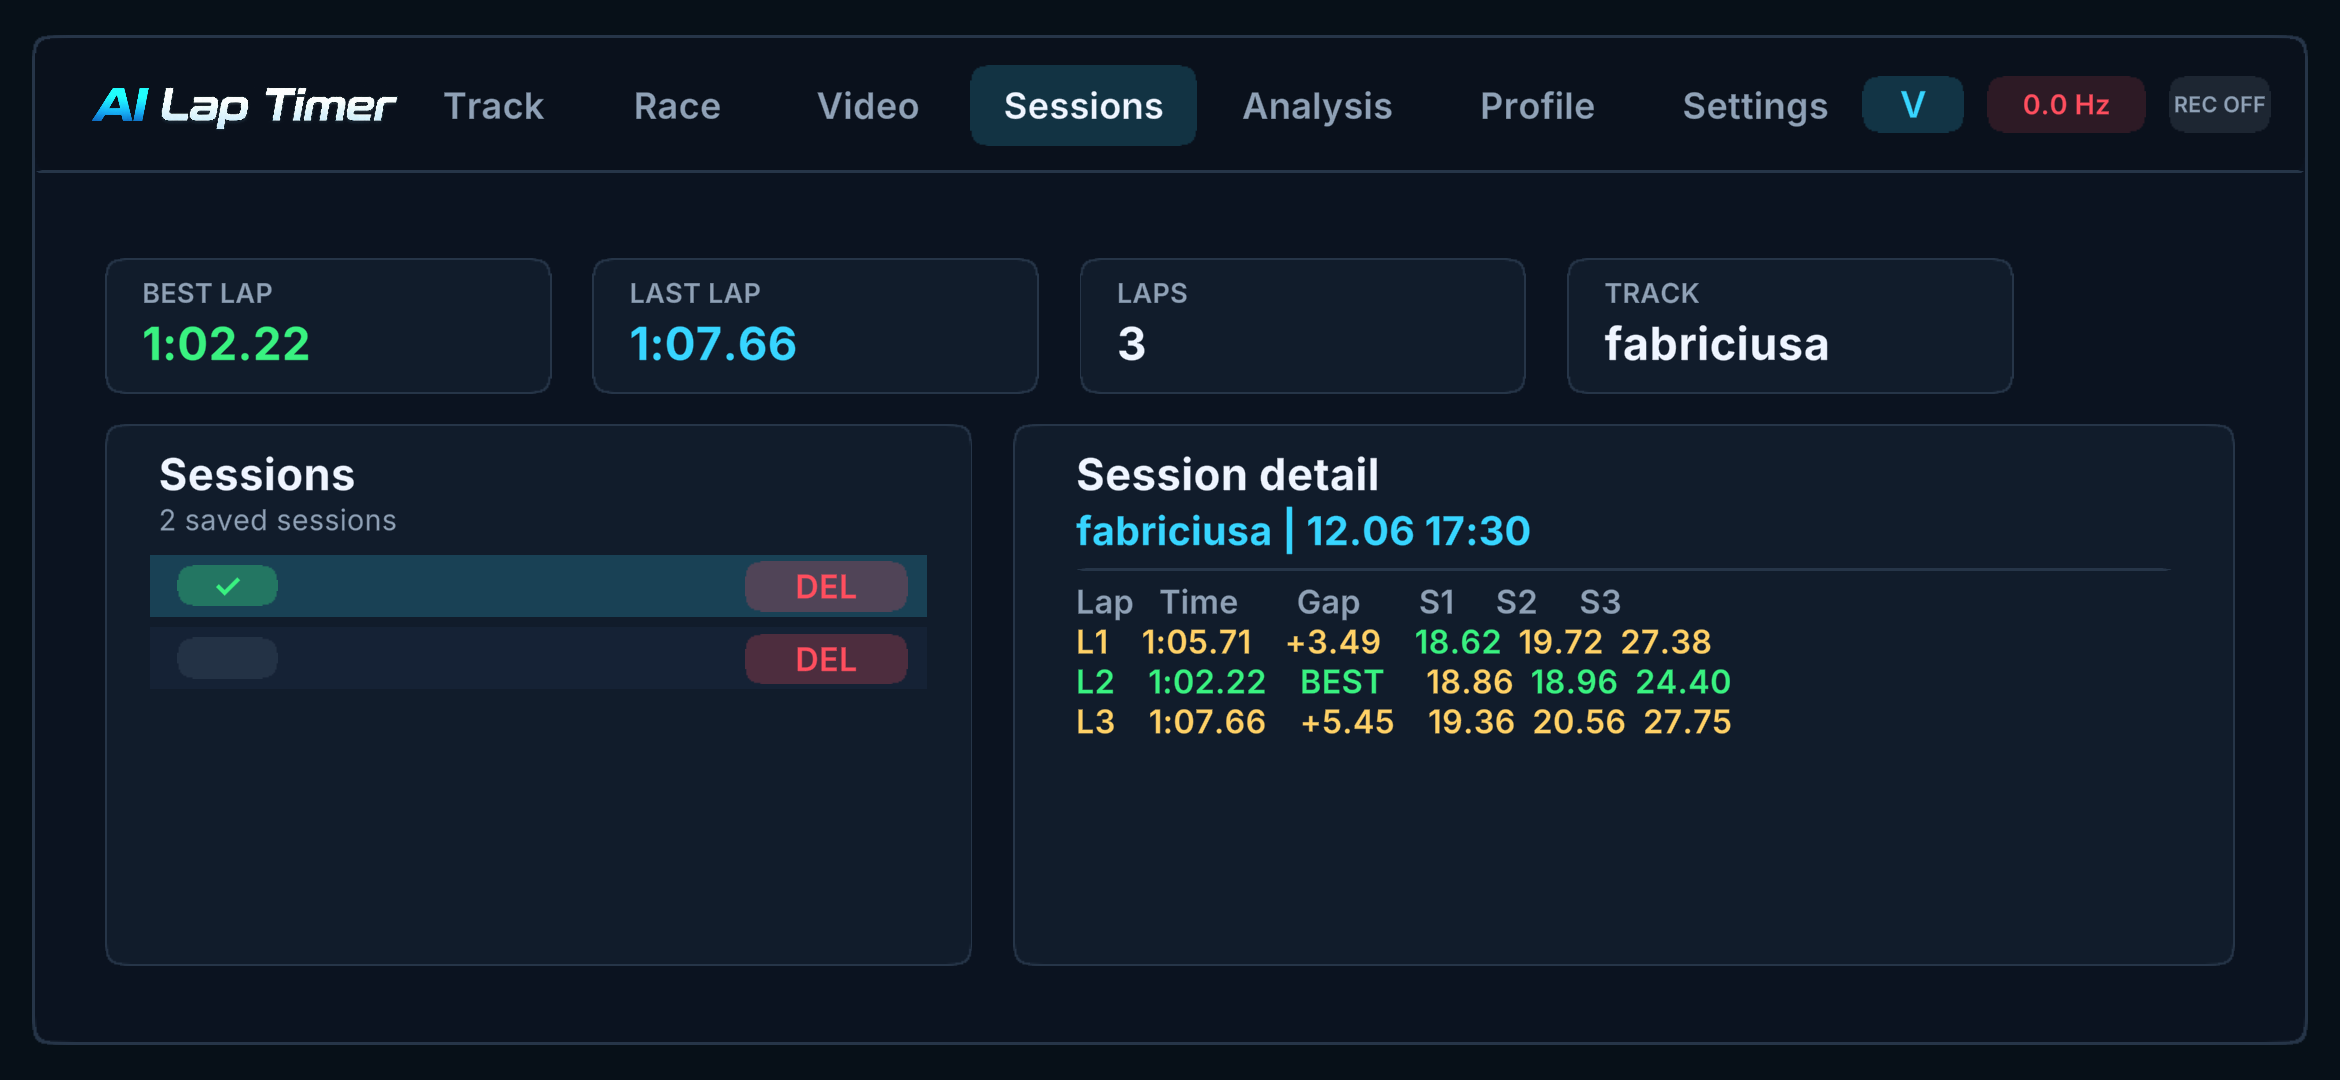Click lap L2 row label

pos(1095,682)
